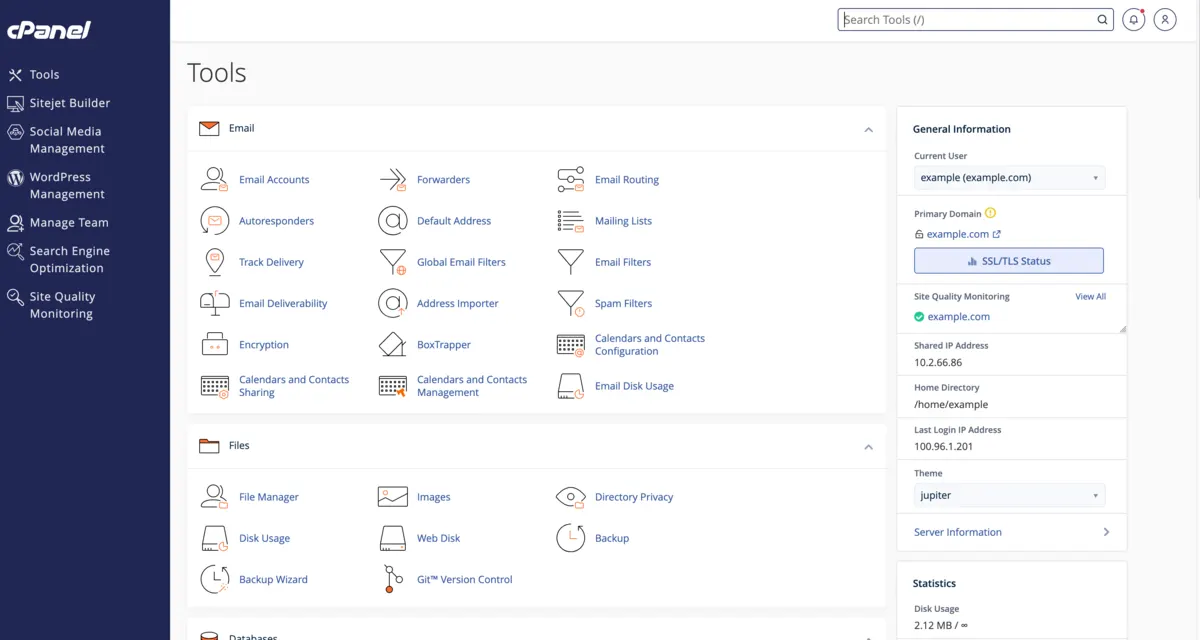Image resolution: width=1200 pixels, height=640 pixels.
Task: Open the Email Routing icon
Action: (x=571, y=180)
